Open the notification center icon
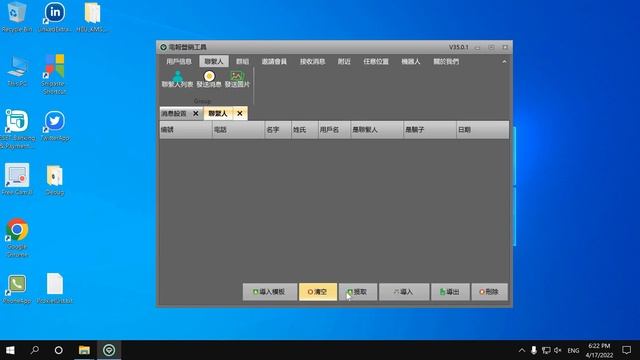This screenshot has height=360, width=640. [627, 350]
